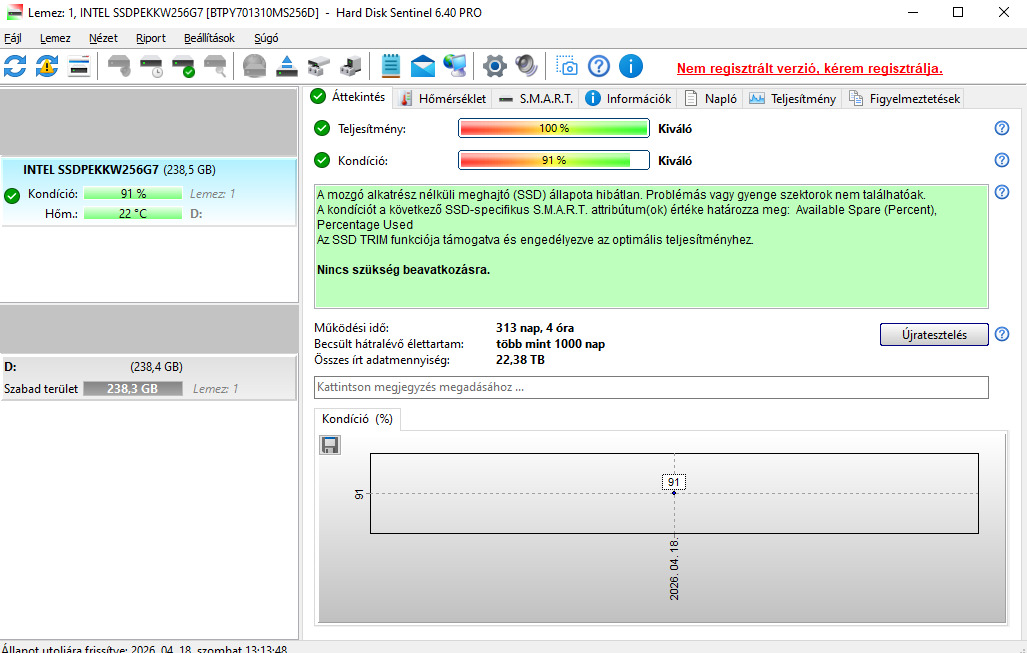Click the 91 data point on the graph
Image resolution: width=1027 pixels, height=653 pixels.
(x=674, y=493)
